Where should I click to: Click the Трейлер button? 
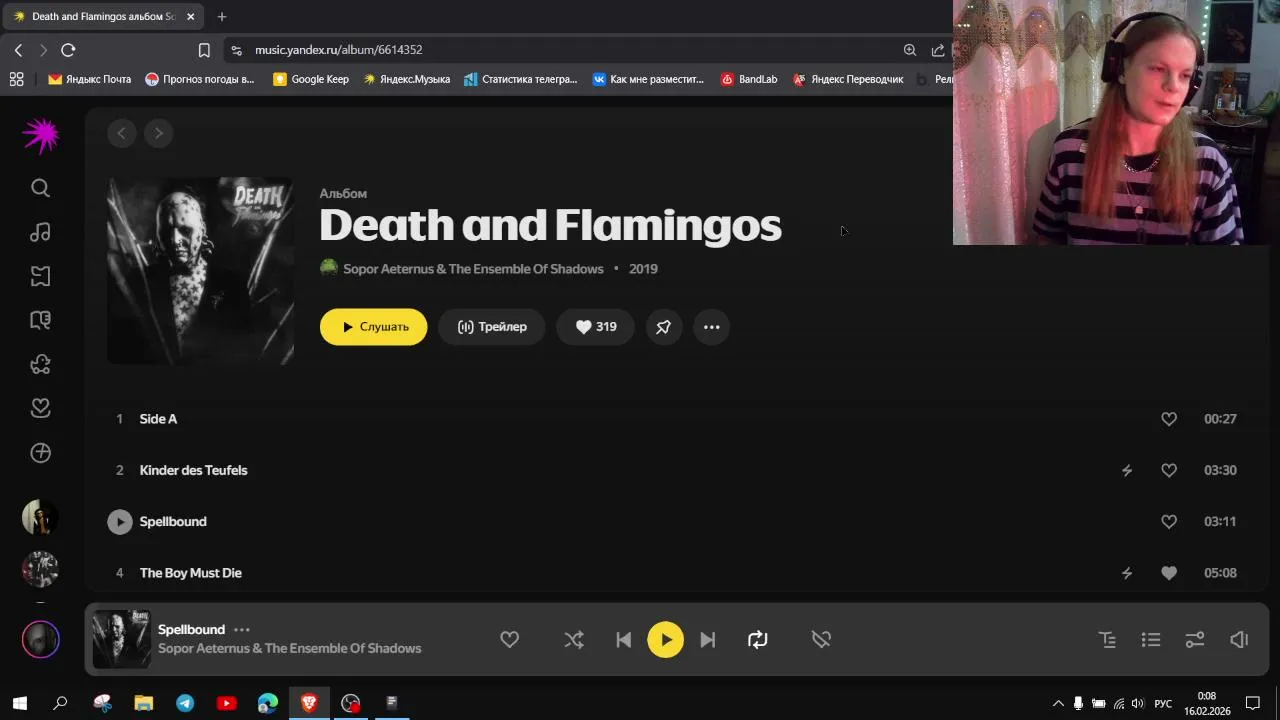tap(491, 327)
